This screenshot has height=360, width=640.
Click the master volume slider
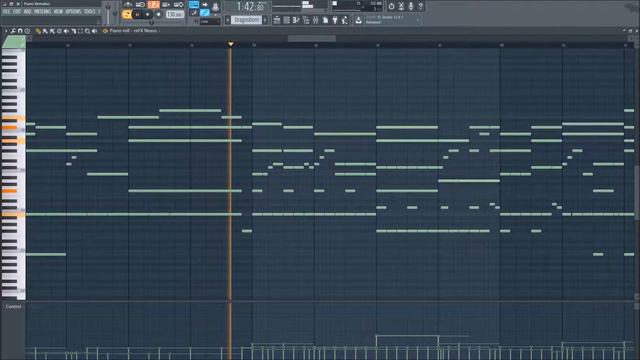pos(108,14)
